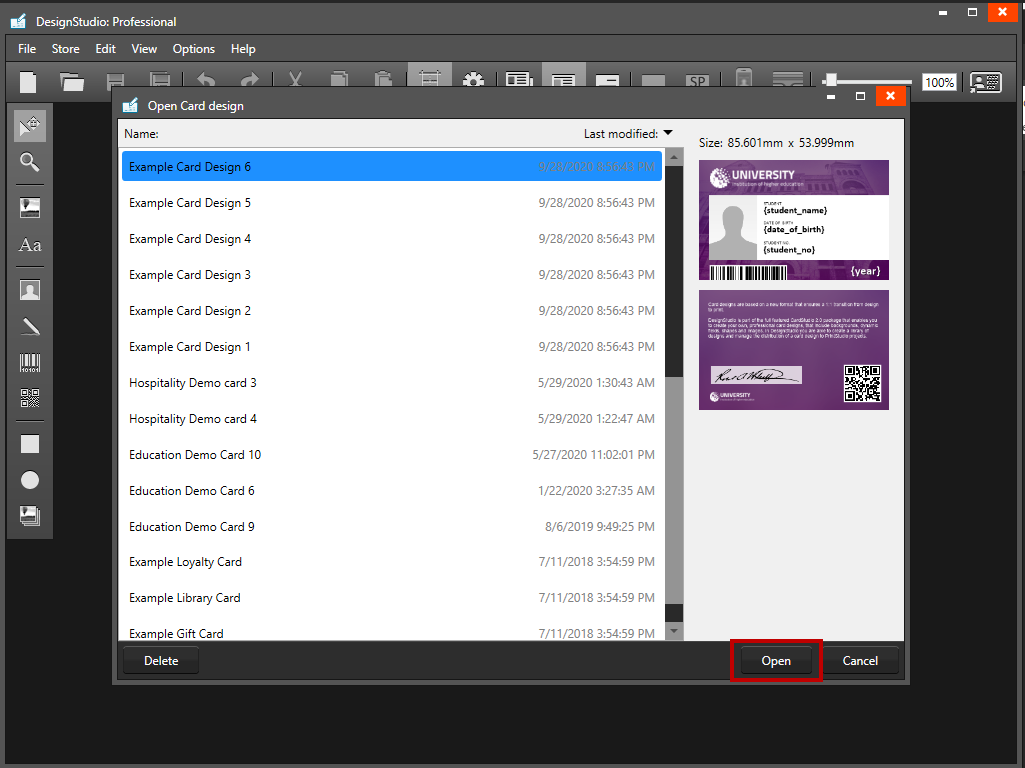Click the settings gear in the toolbar
The height and width of the screenshot is (768, 1025).
pos(473,80)
